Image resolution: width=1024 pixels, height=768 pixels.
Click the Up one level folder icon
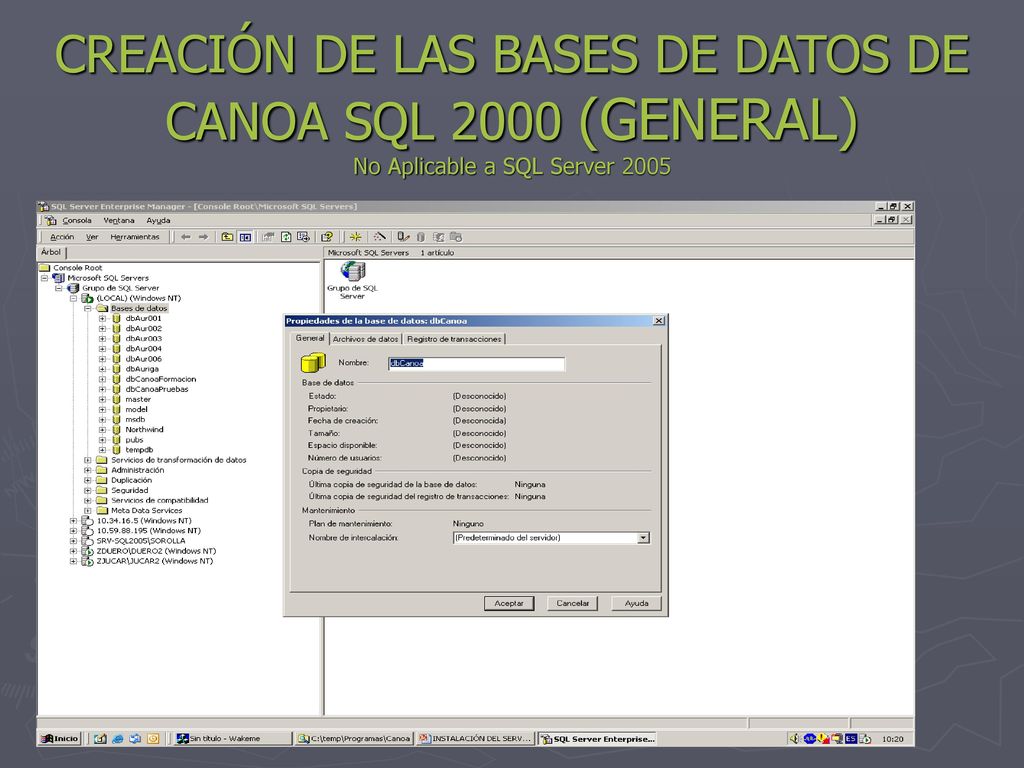point(227,237)
